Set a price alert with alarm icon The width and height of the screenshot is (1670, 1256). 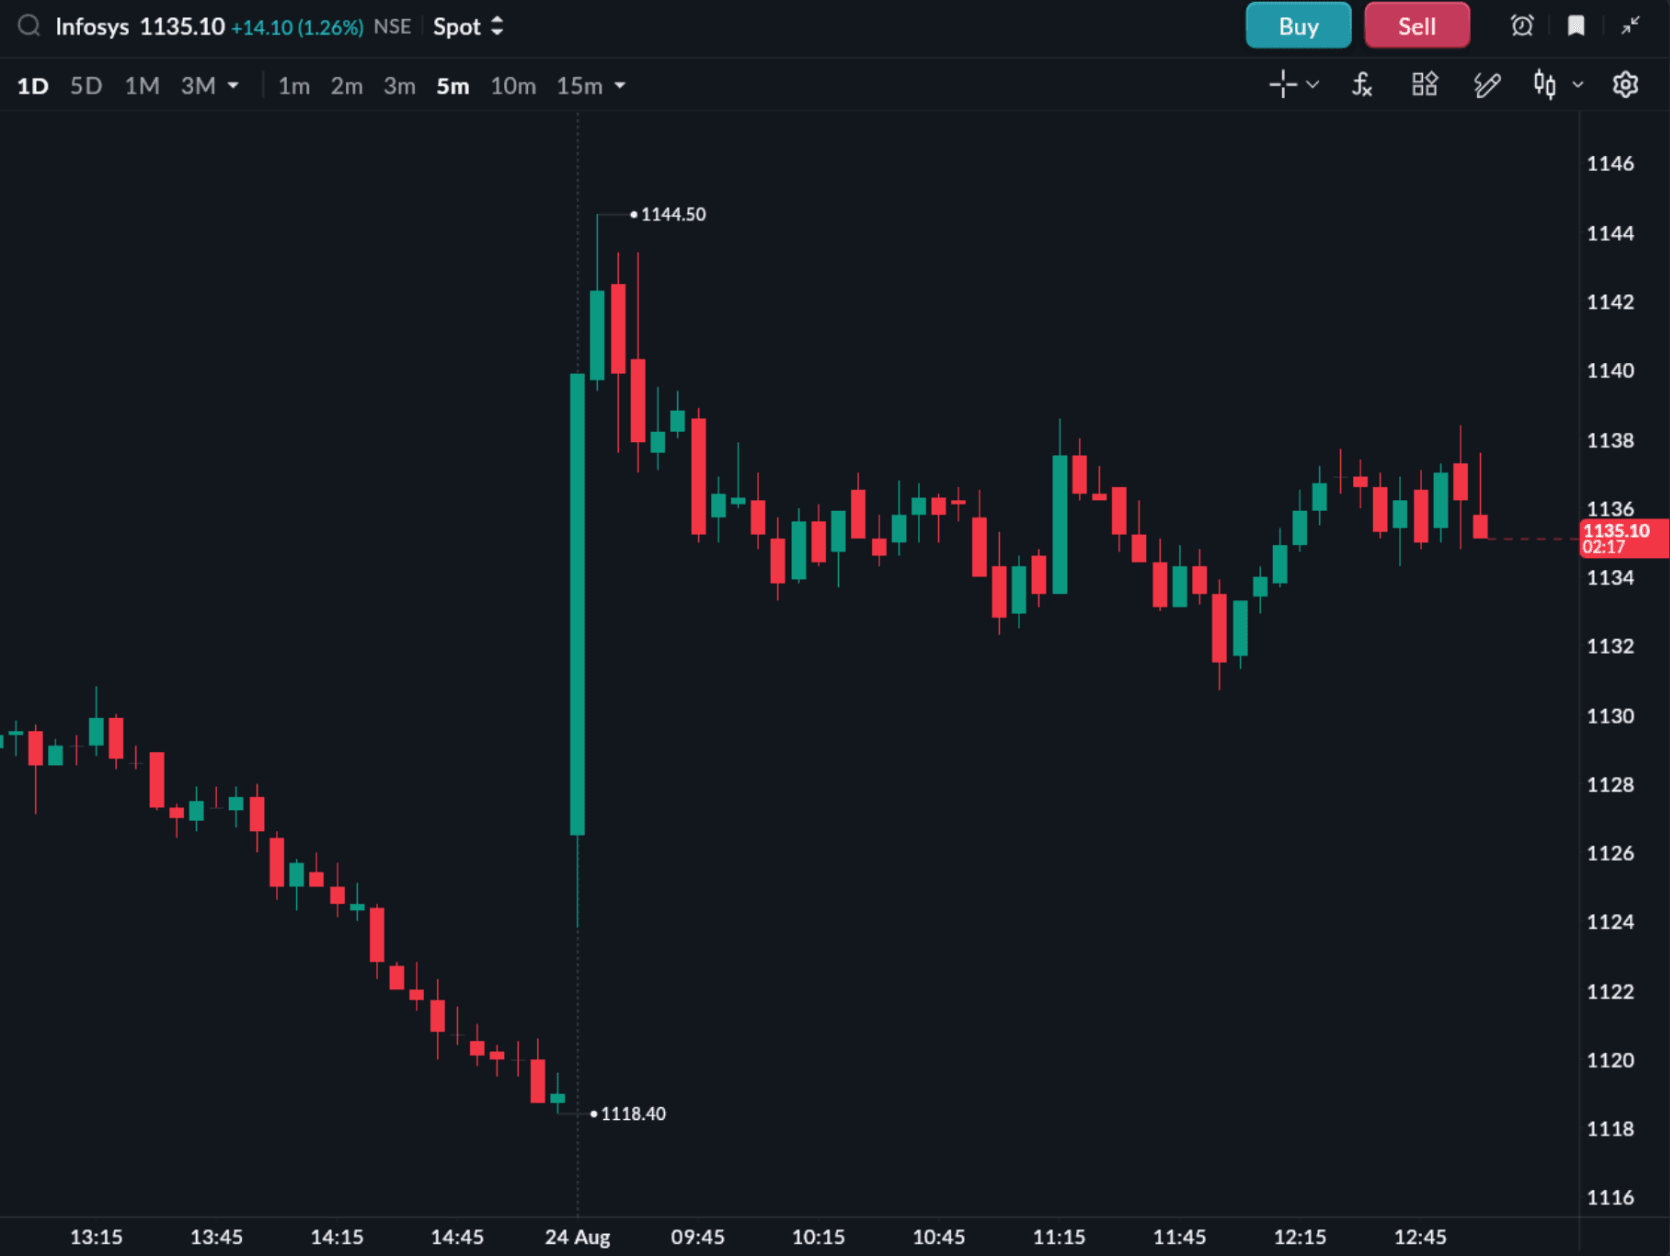pyautogui.click(x=1522, y=26)
